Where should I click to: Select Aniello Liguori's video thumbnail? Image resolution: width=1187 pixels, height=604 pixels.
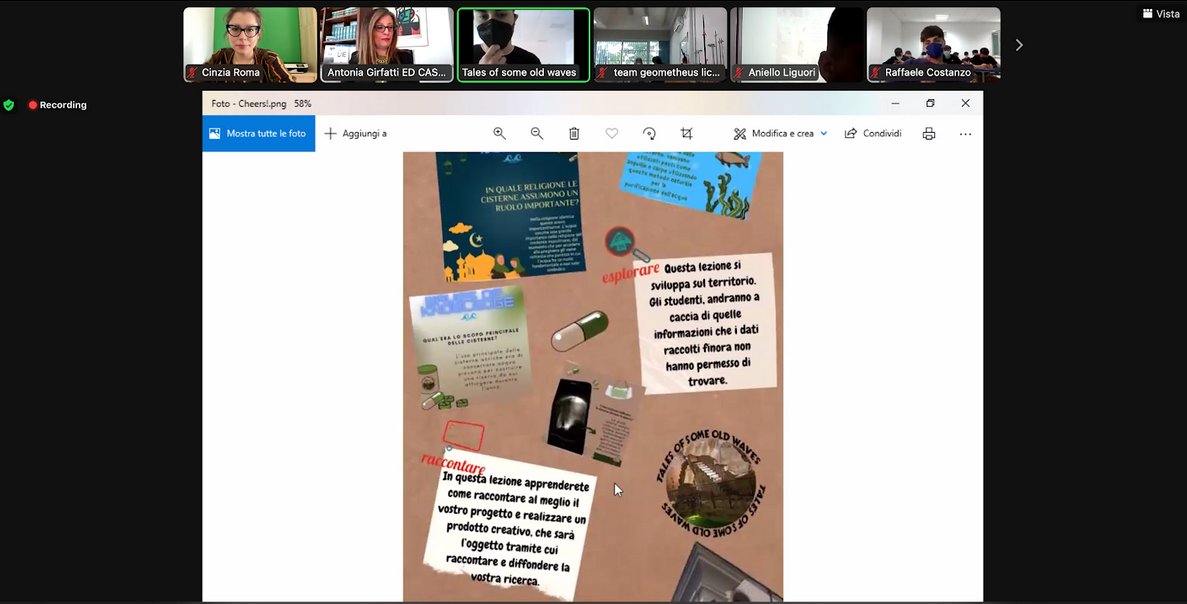pyautogui.click(x=796, y=45)
